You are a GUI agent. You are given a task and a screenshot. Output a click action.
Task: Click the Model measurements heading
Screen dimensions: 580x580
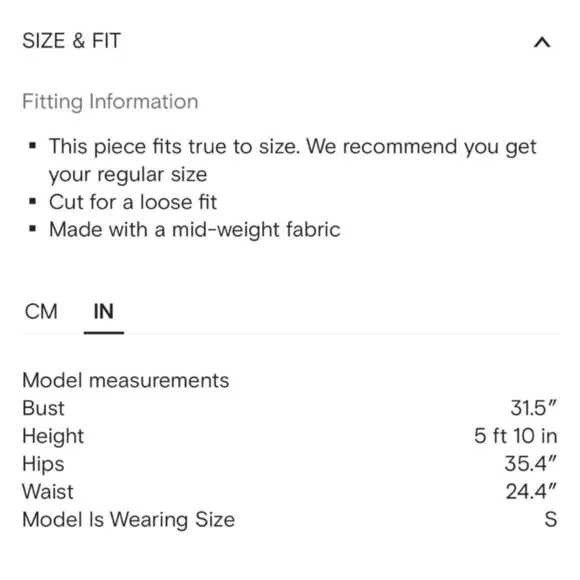(x=126, y=381)
